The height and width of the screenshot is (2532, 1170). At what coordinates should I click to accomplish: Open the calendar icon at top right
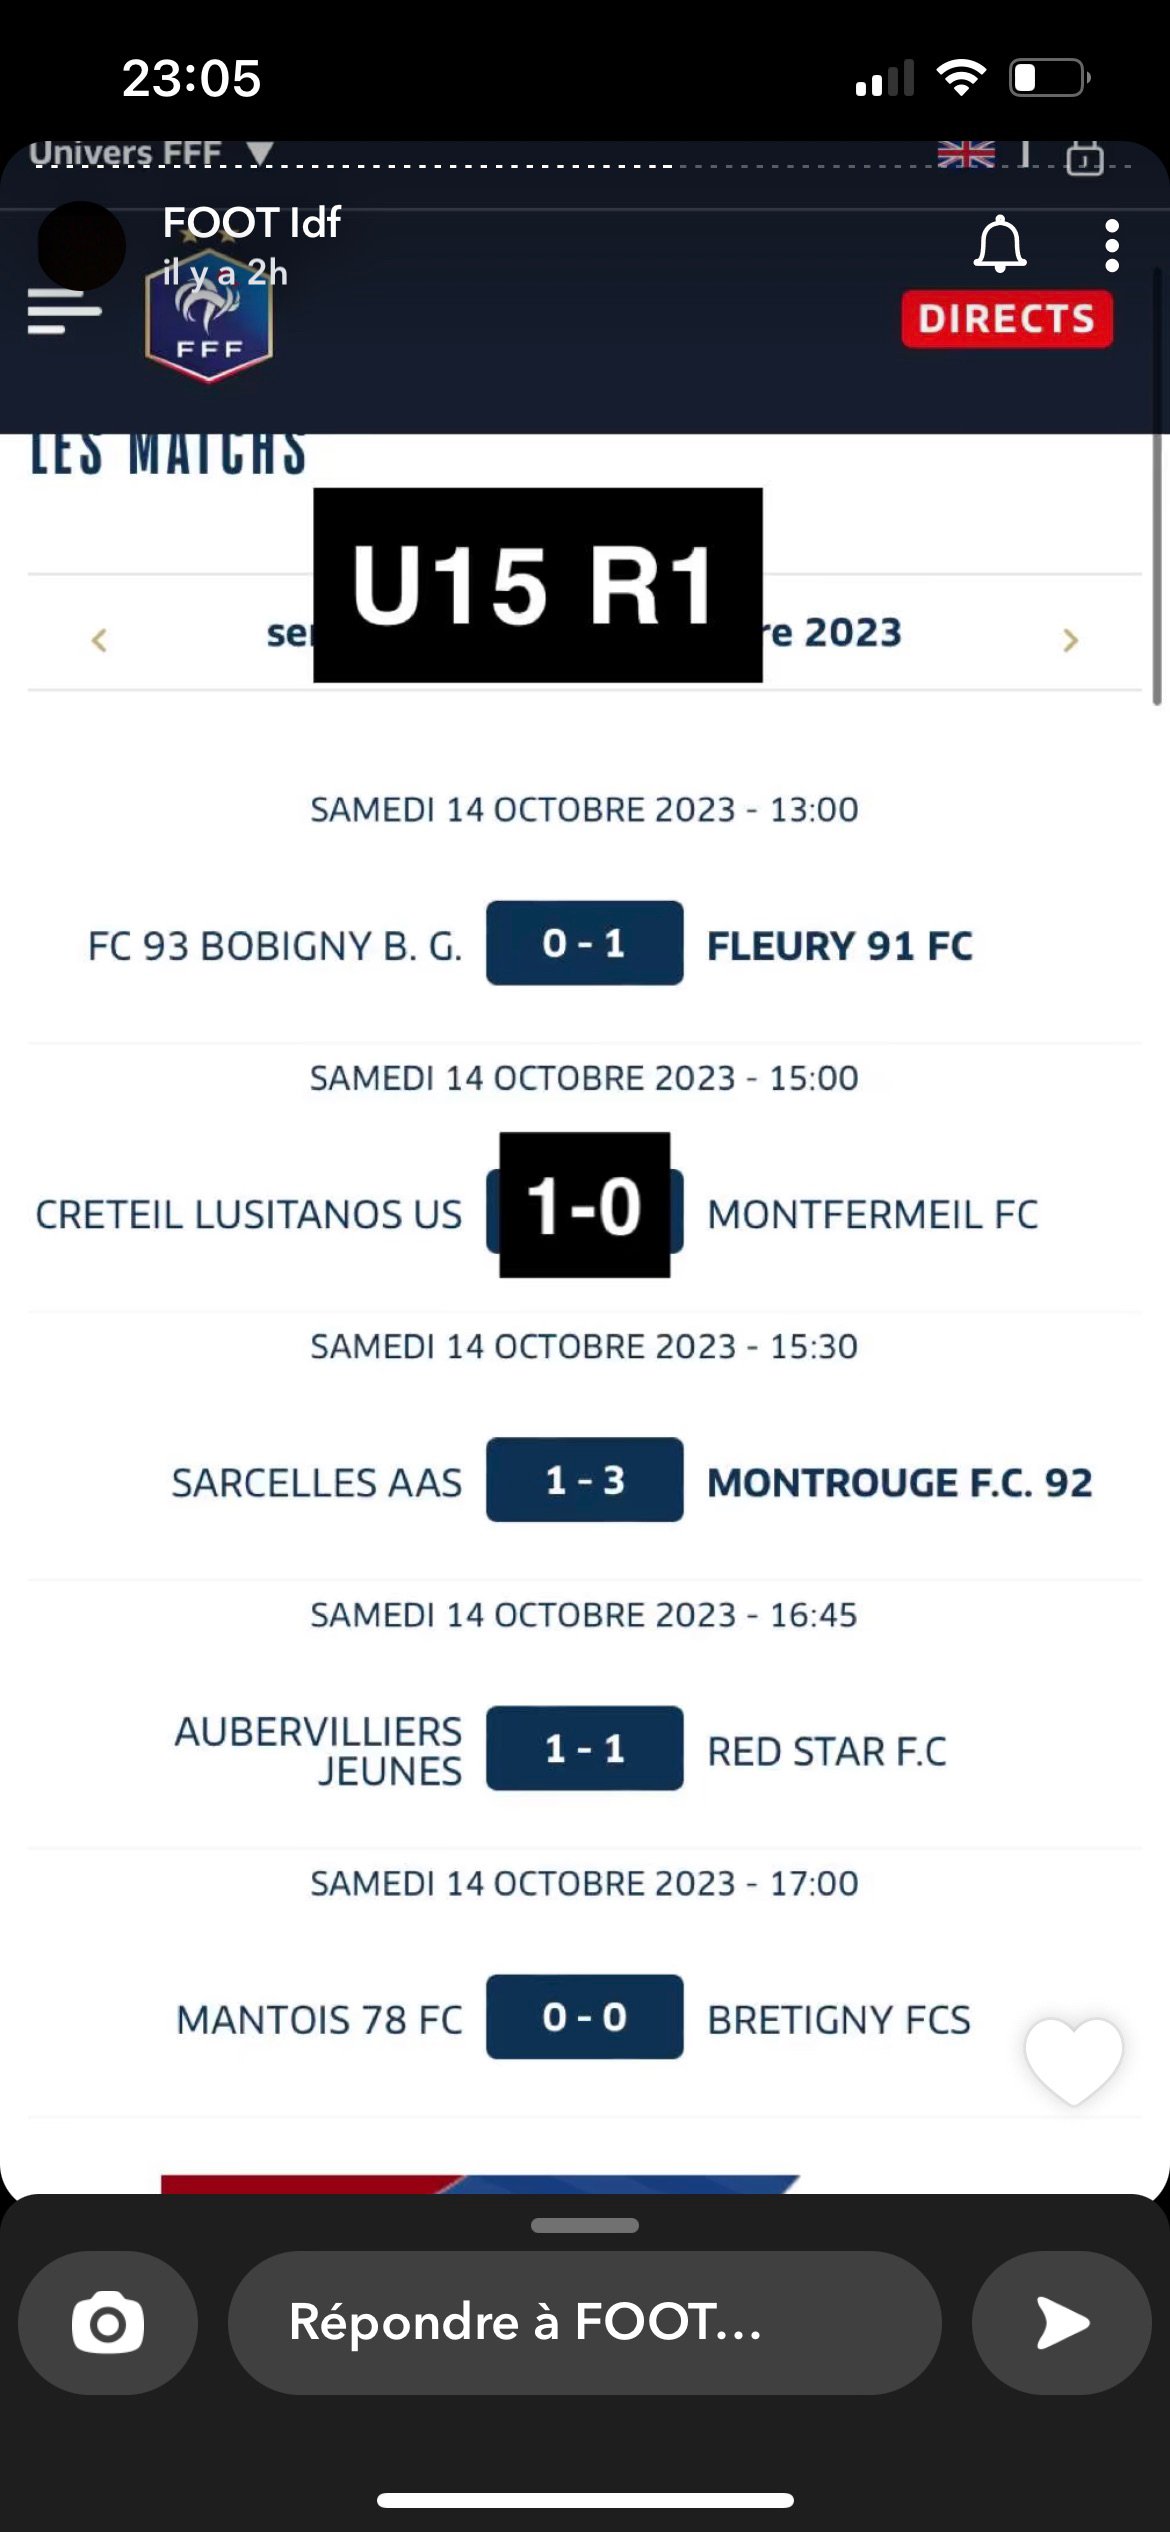coord(1085,157)
